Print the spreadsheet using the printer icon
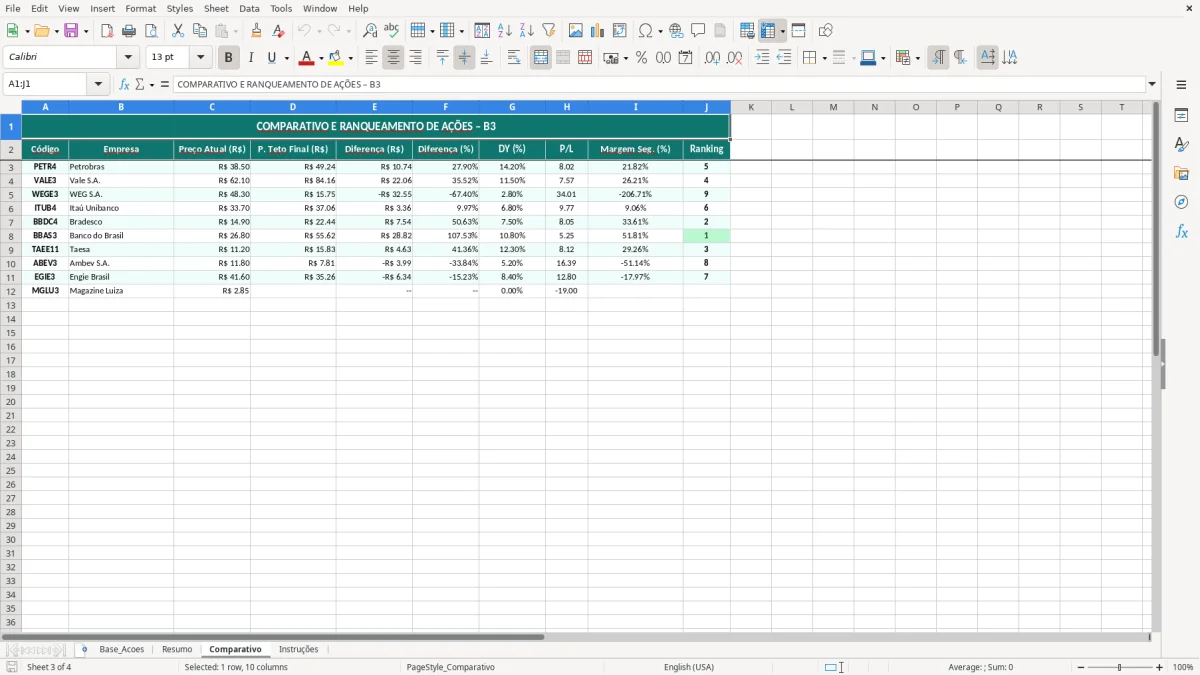The width and height of the screenshot is (1200, 675). 129,31
